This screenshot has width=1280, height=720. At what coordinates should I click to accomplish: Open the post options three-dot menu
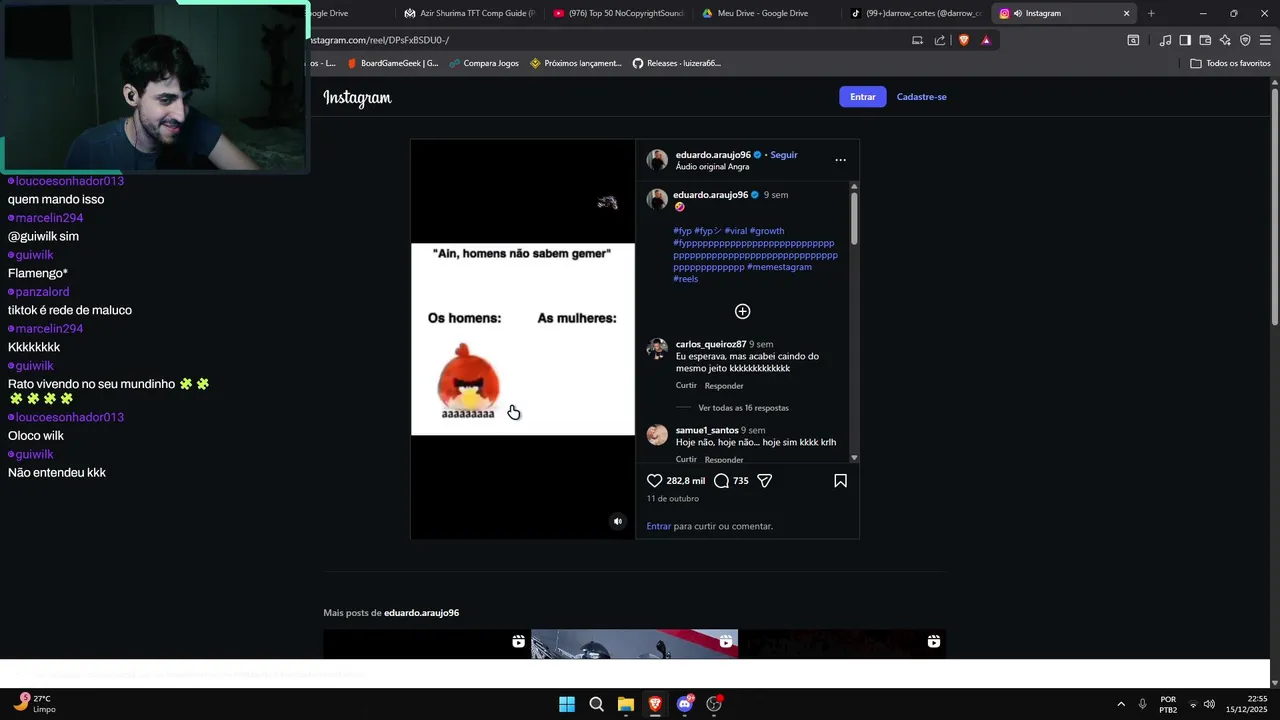[x=840, y=160]
